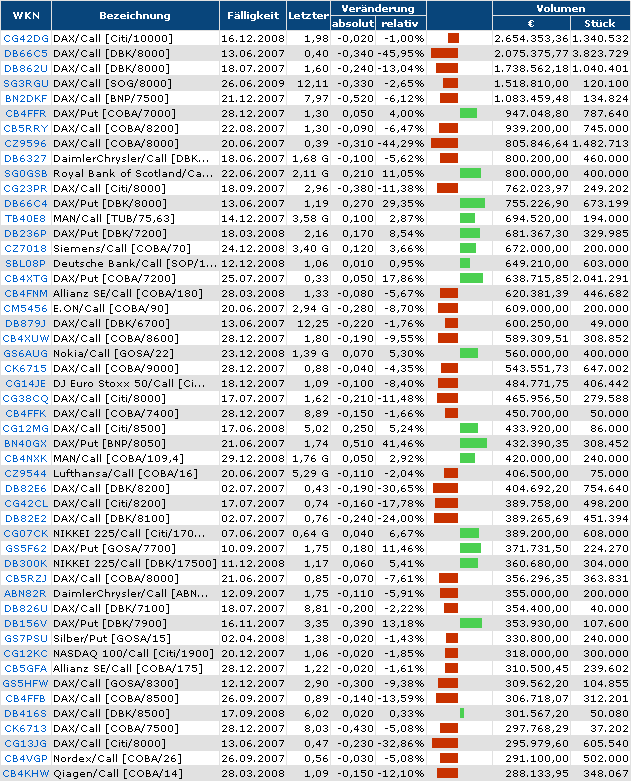Open warrant link CG38CQ
Screen dimensions: 631x782
tap(26, 398)
